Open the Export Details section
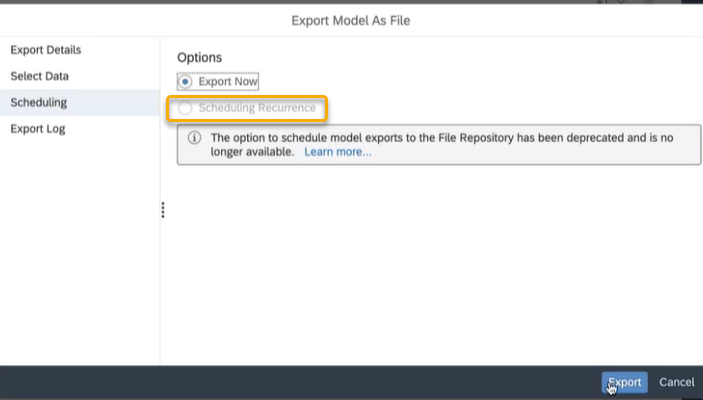The height and width of the screenshot is (400, 703). coord(46,50)
